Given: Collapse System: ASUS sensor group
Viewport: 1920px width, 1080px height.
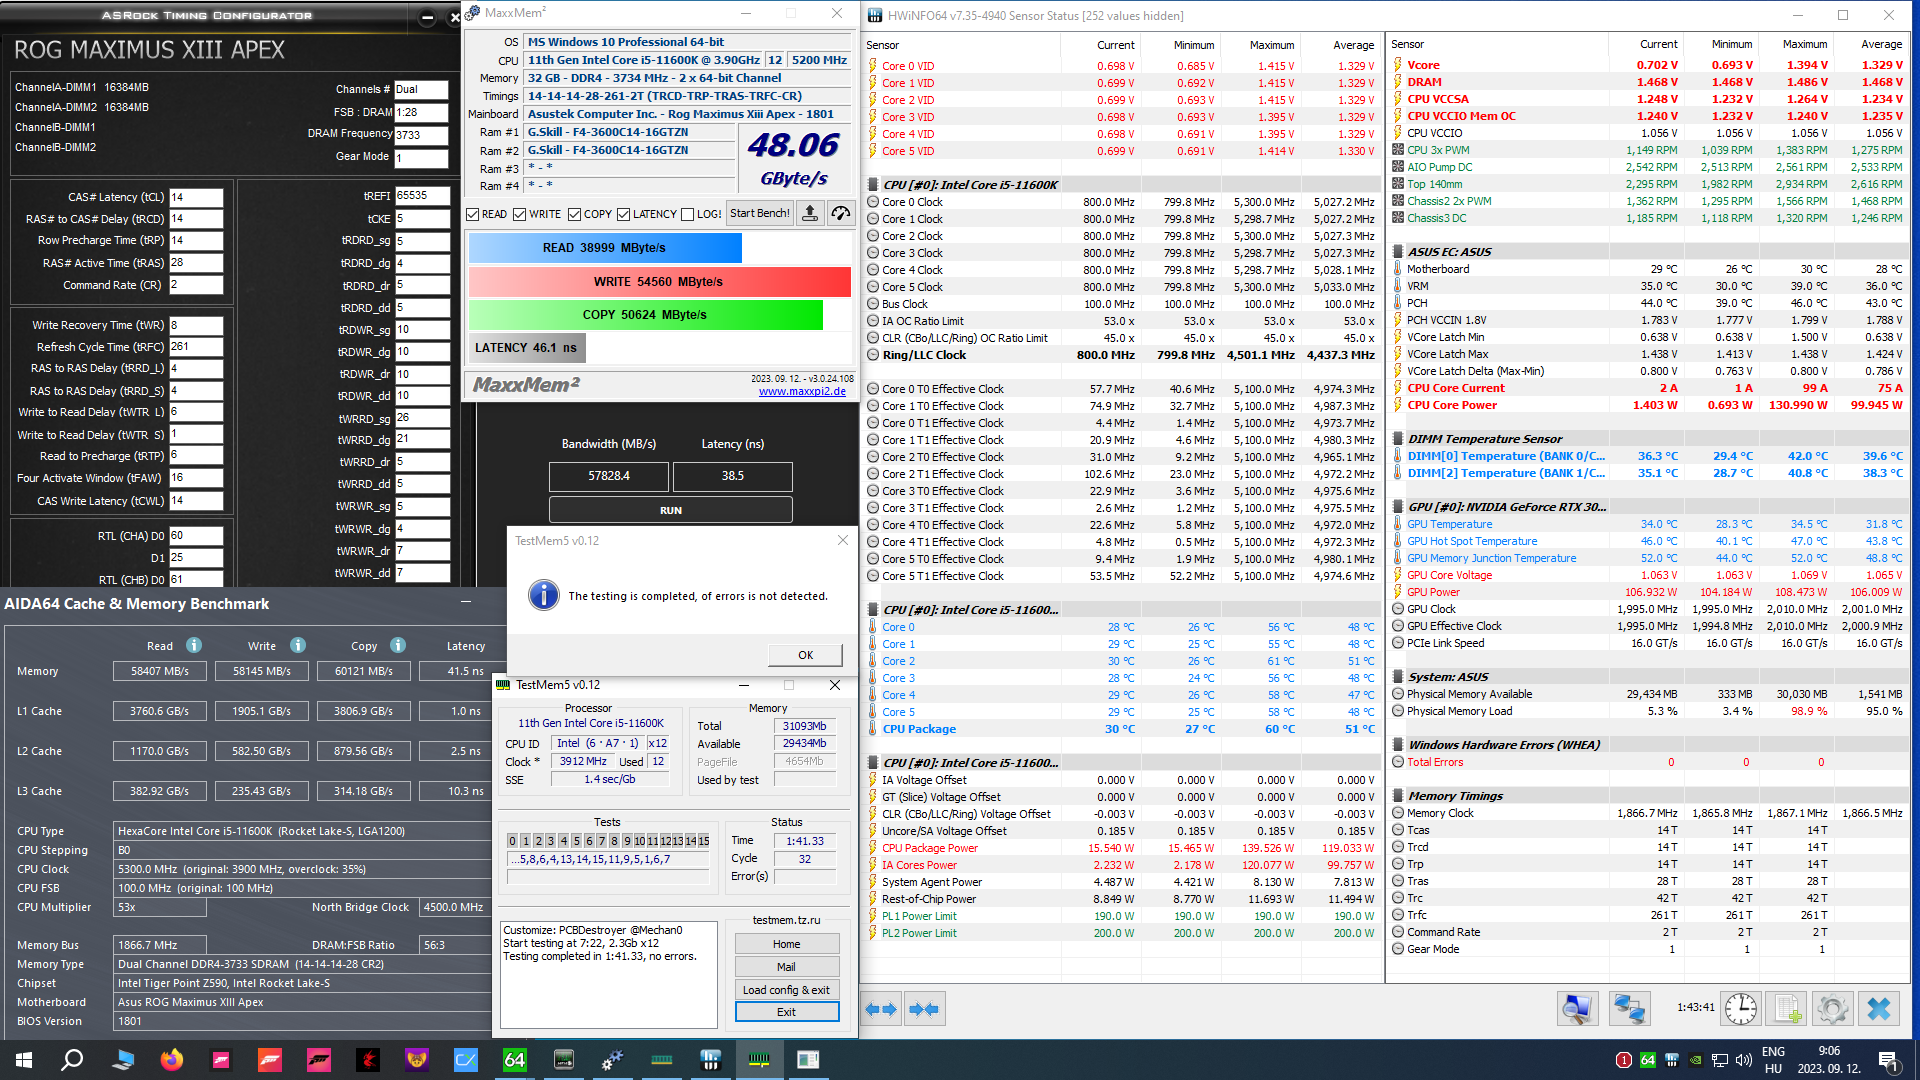Looking at the screenshot, I should pos(1398,677).
